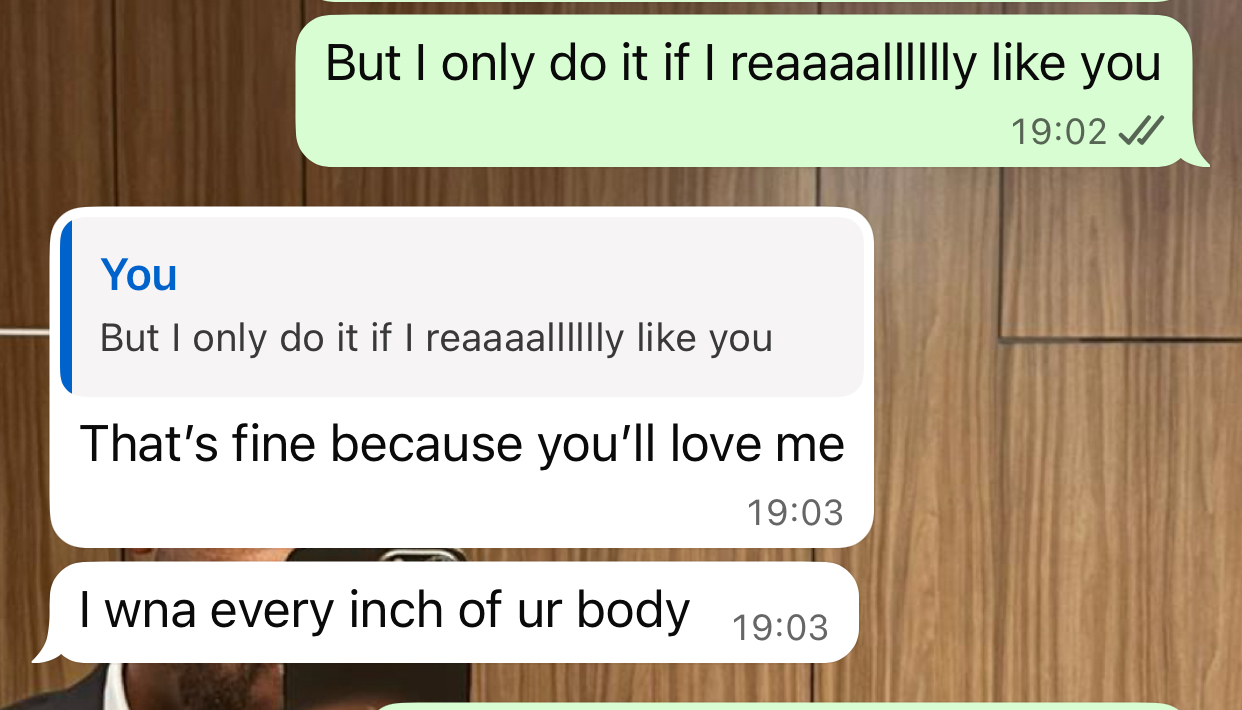This screenshot has width=1242, height=710.
Task: Tap the 19:02 timestamp on outgoing message
Action: click(x=1058, y=131)
